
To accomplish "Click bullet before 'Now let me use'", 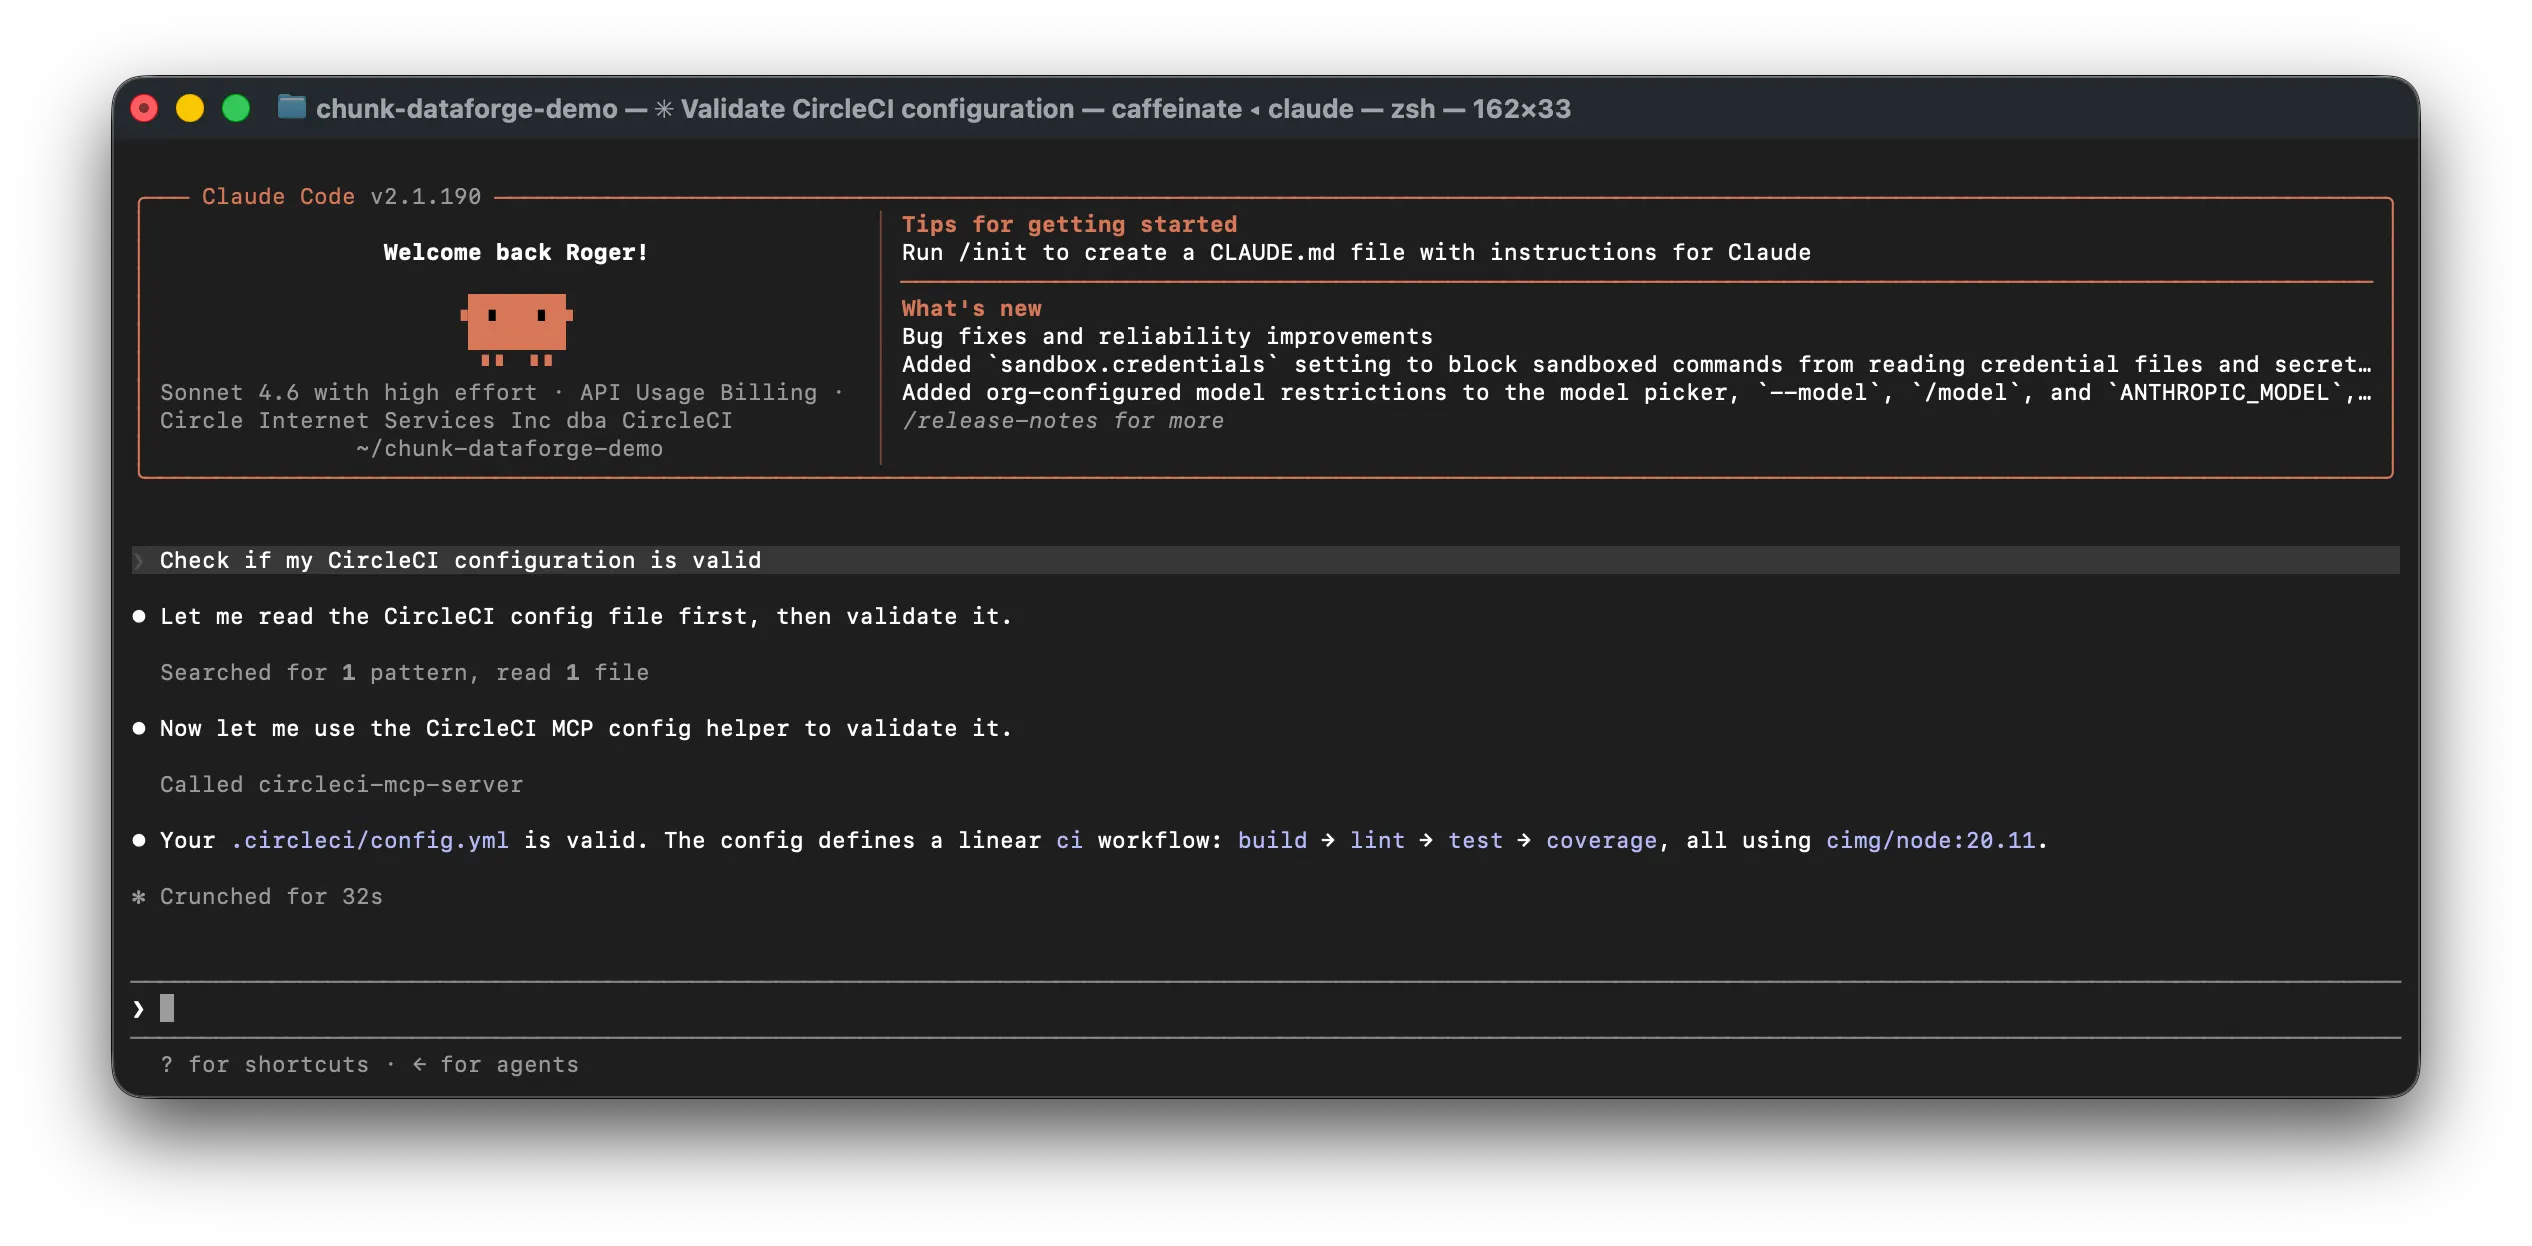I will pos(139,729).
